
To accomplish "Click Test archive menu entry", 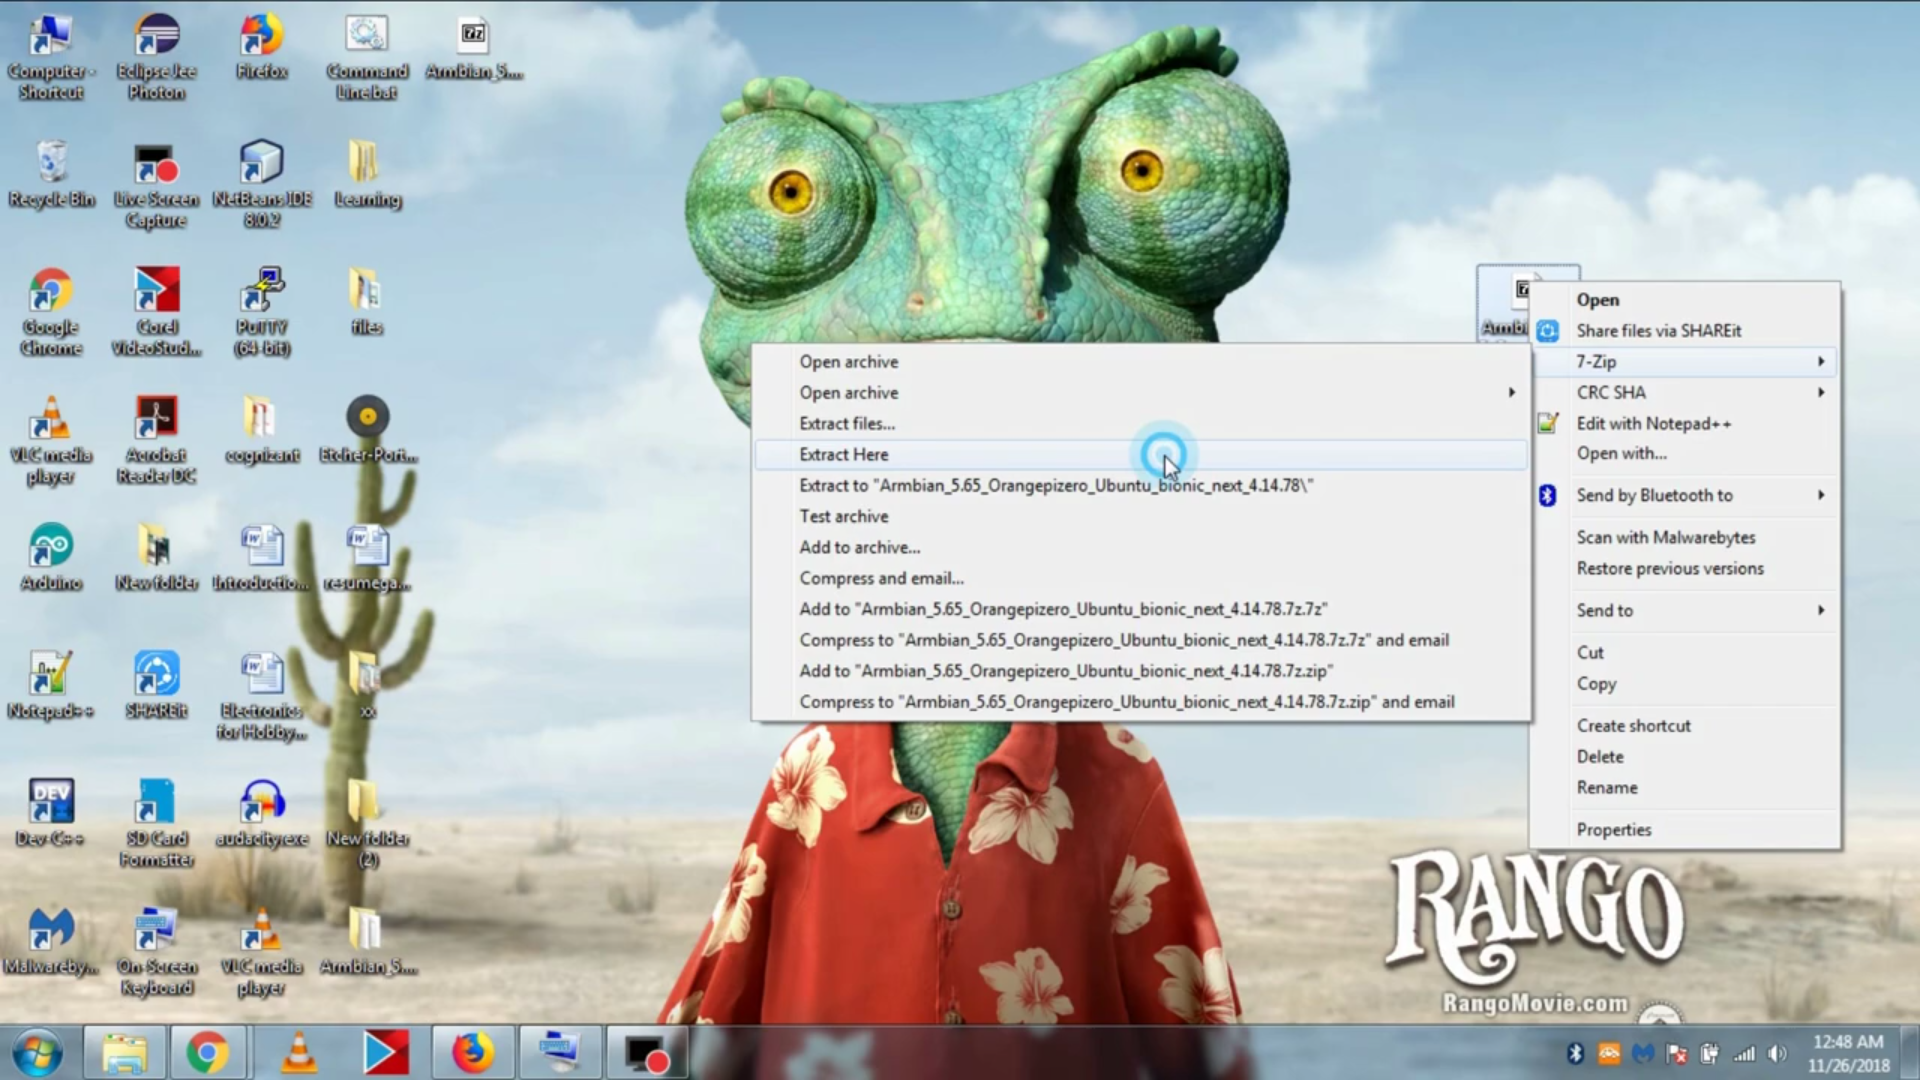I will pyautogui.click(x=844, y=516).
